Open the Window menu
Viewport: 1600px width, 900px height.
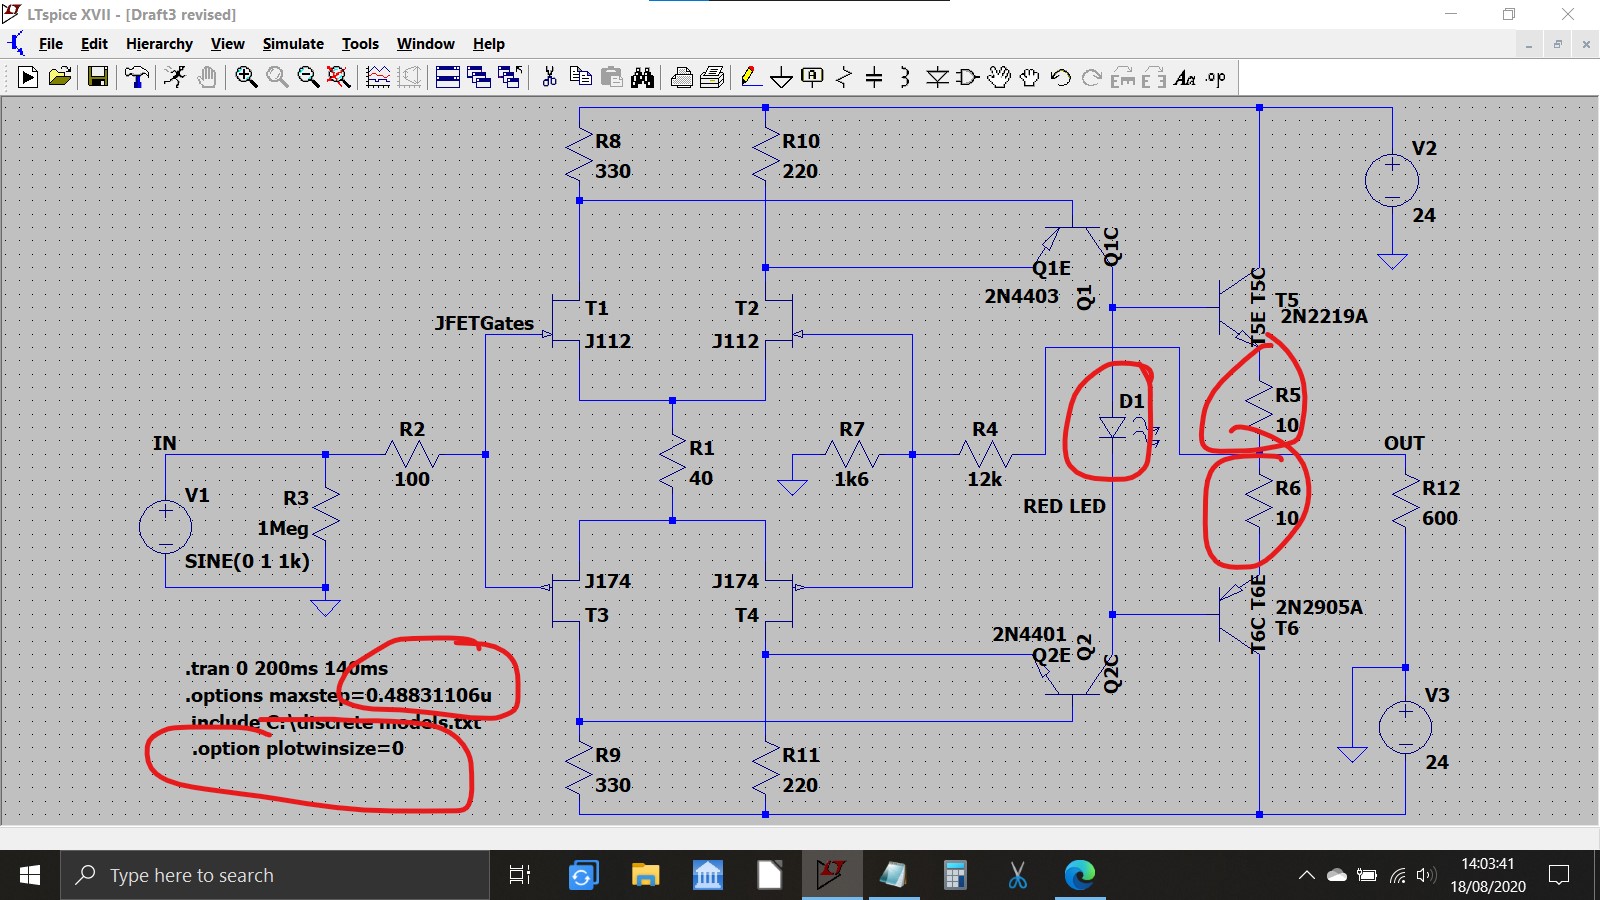point(425,44)
